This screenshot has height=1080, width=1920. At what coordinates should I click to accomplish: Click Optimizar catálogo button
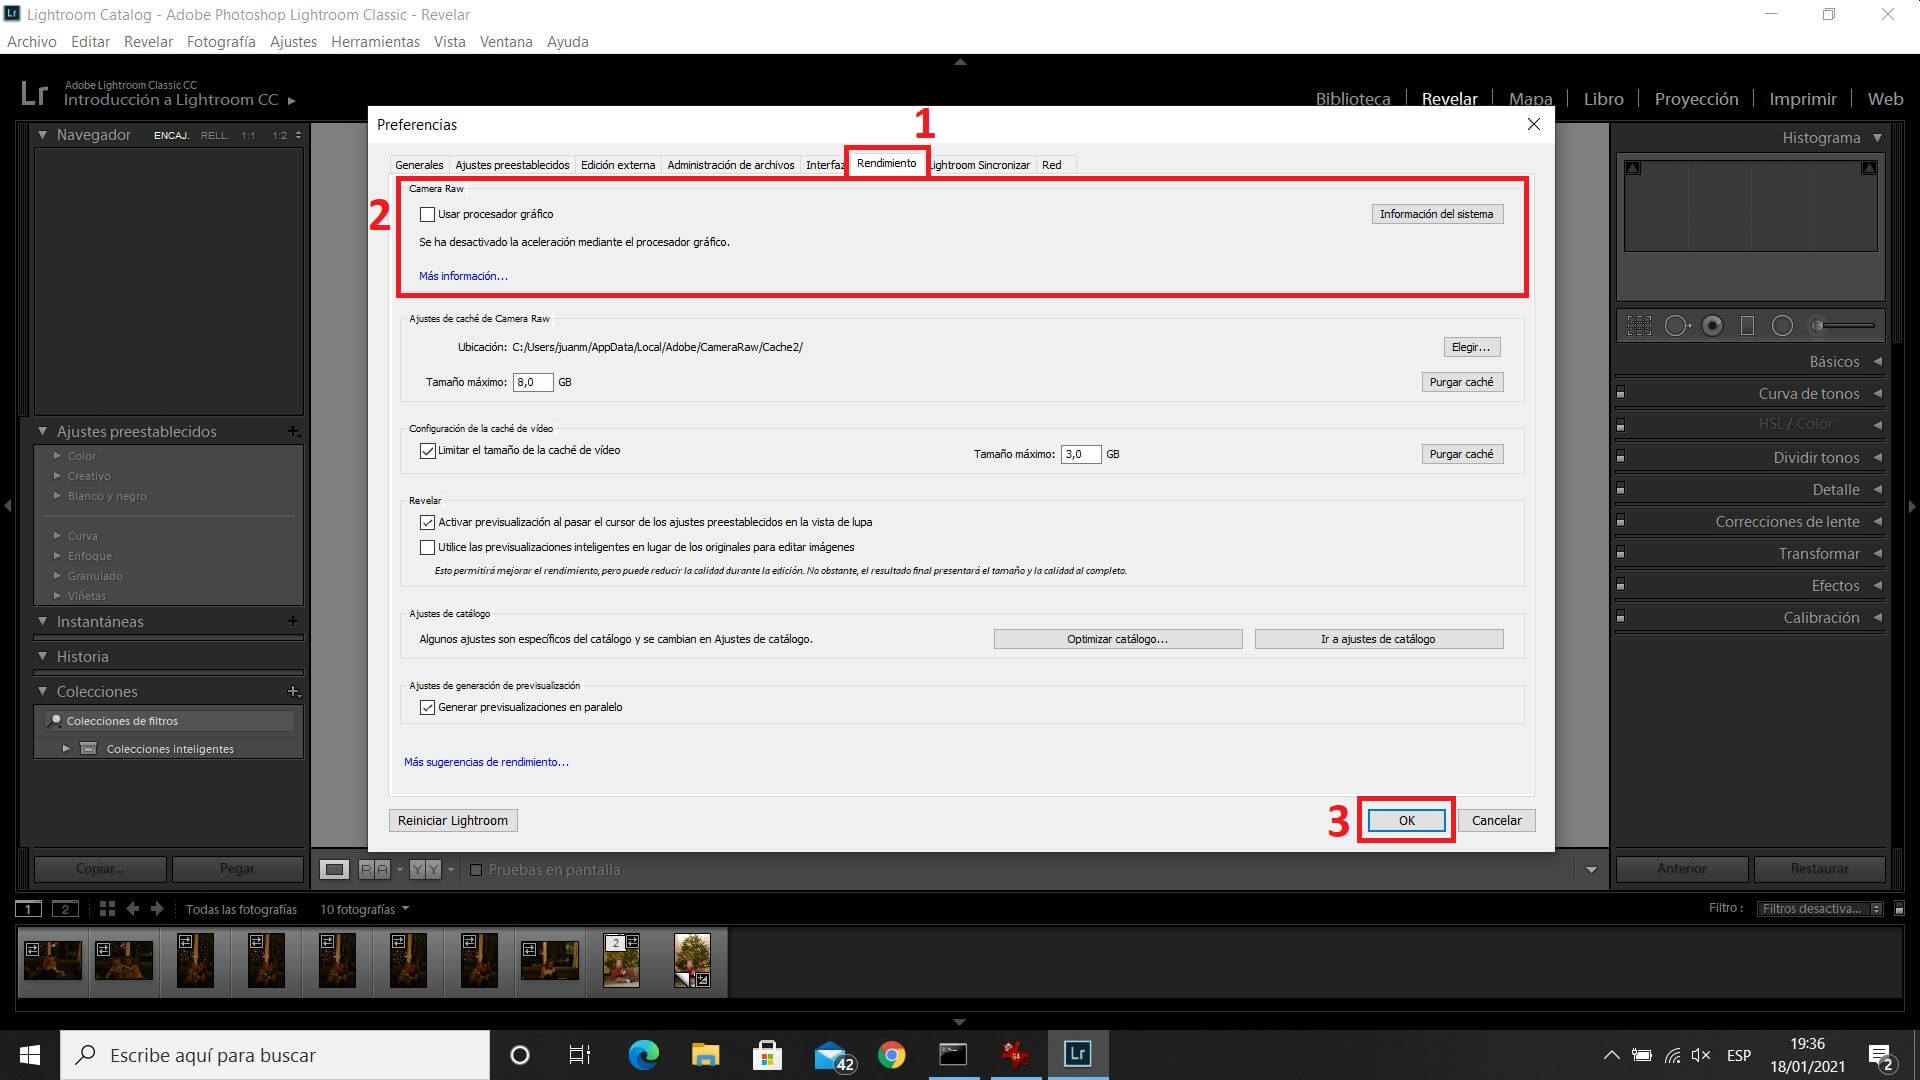pyautogui.click(x=1117, y=638)
